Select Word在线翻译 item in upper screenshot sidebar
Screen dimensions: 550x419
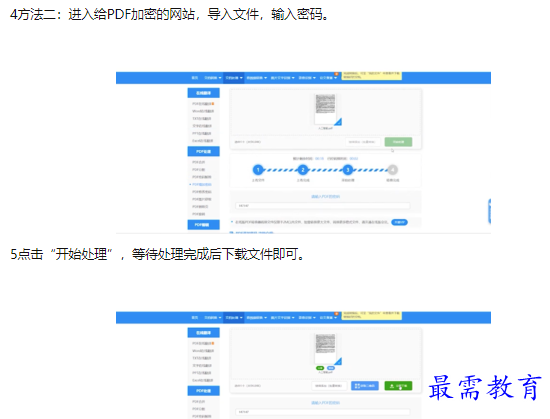[x=203, y=111]
